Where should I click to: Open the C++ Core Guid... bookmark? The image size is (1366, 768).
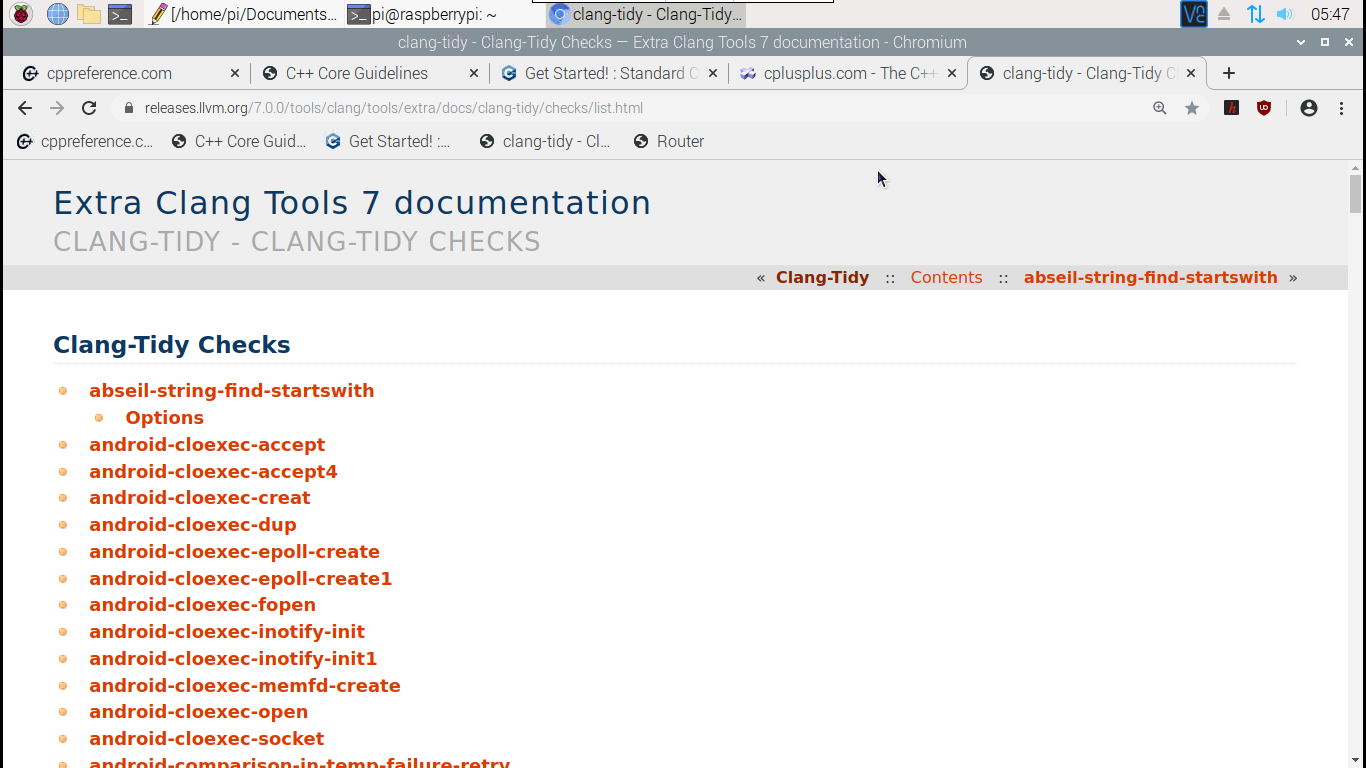(x=240, y=141)
